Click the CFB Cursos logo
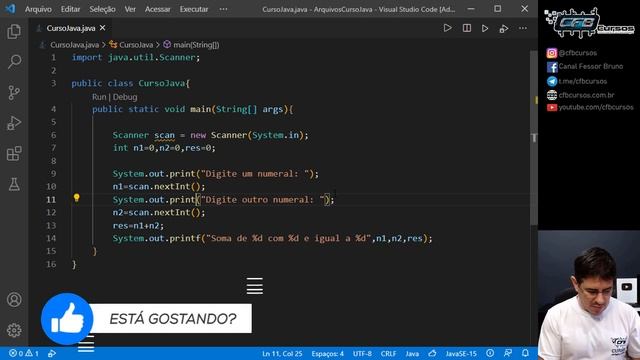Screen dimensions: 640x360 (x=589, y=23)
